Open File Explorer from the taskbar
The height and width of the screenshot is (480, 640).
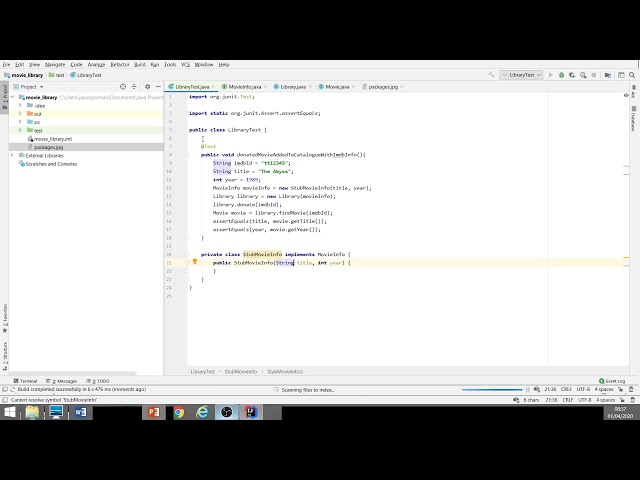pos(32,412)
